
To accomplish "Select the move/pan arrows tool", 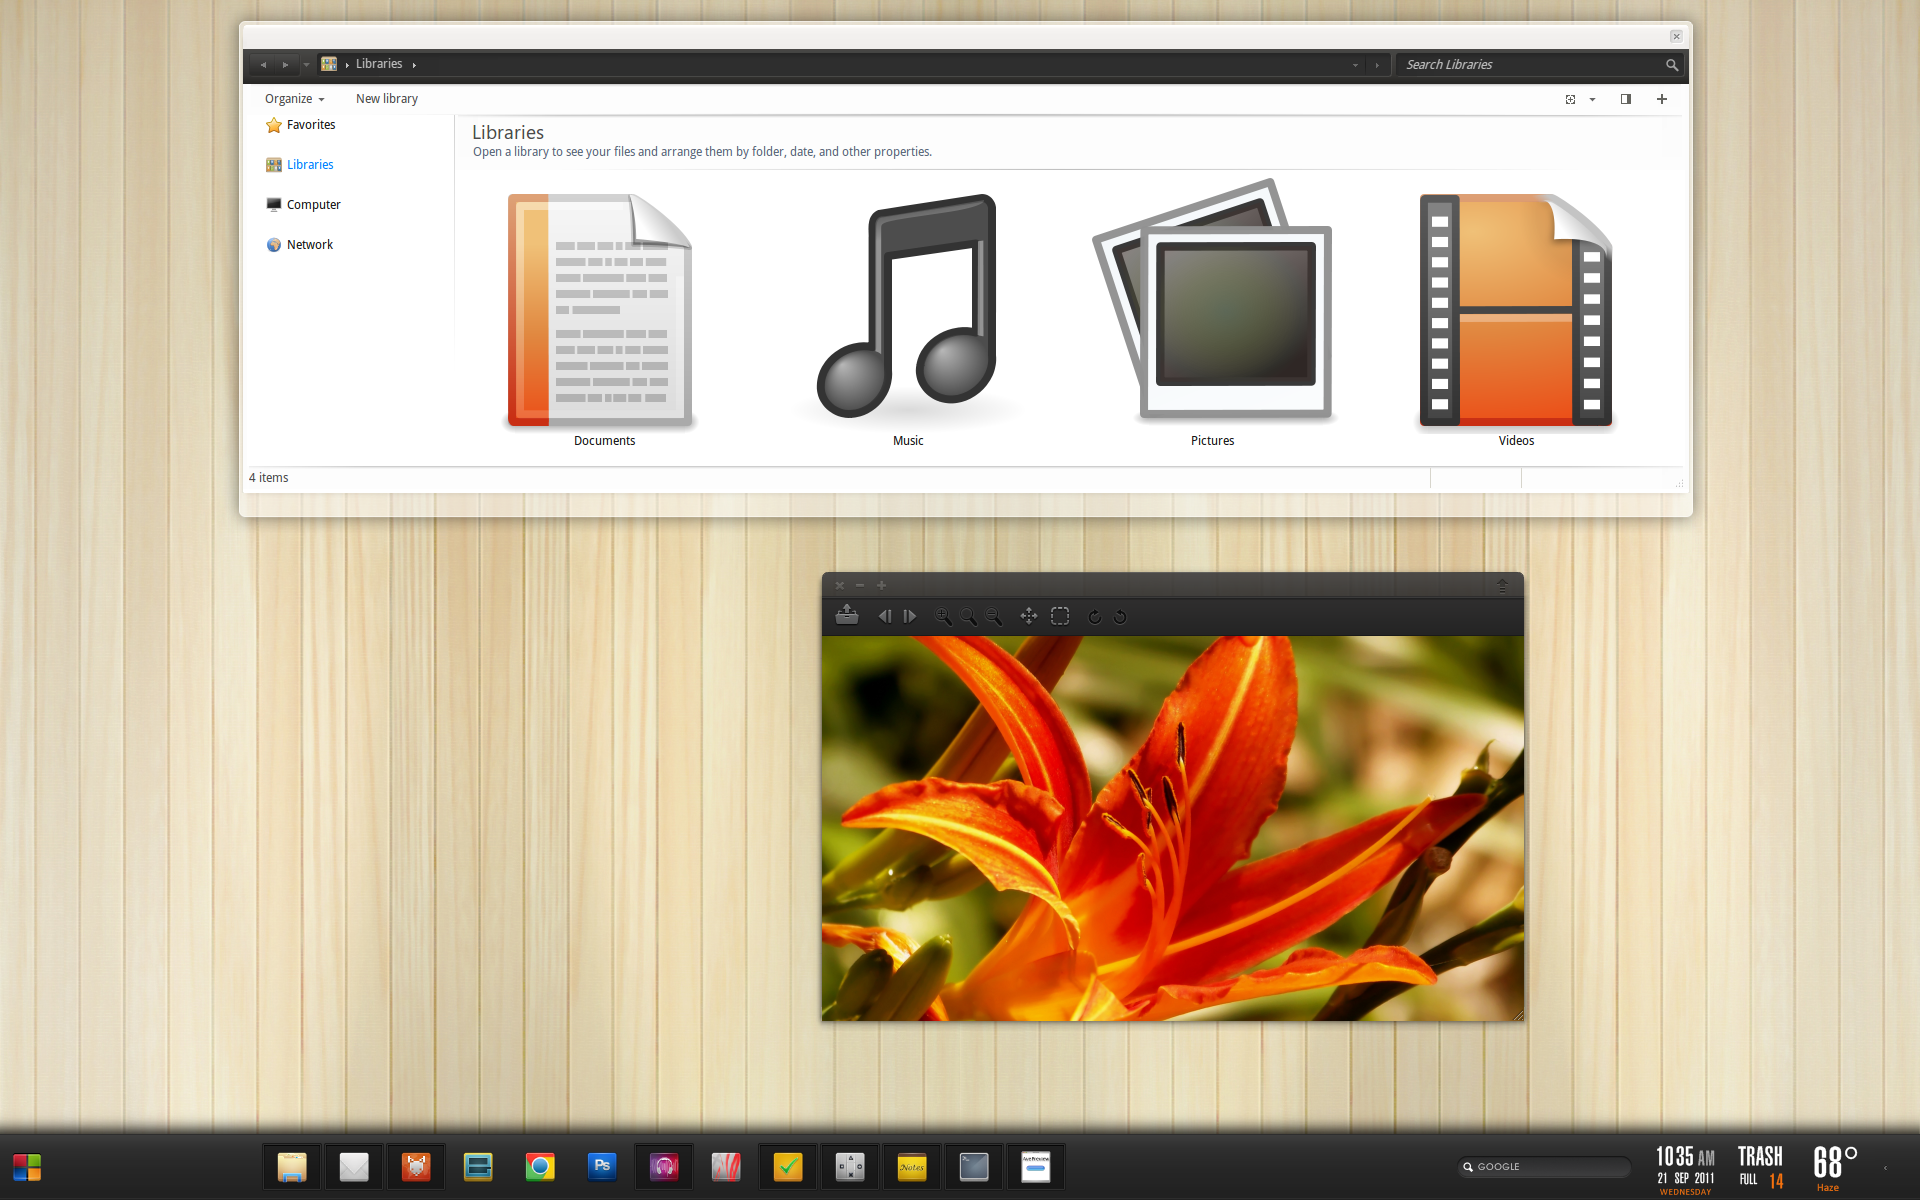I will pos(1028,617).
